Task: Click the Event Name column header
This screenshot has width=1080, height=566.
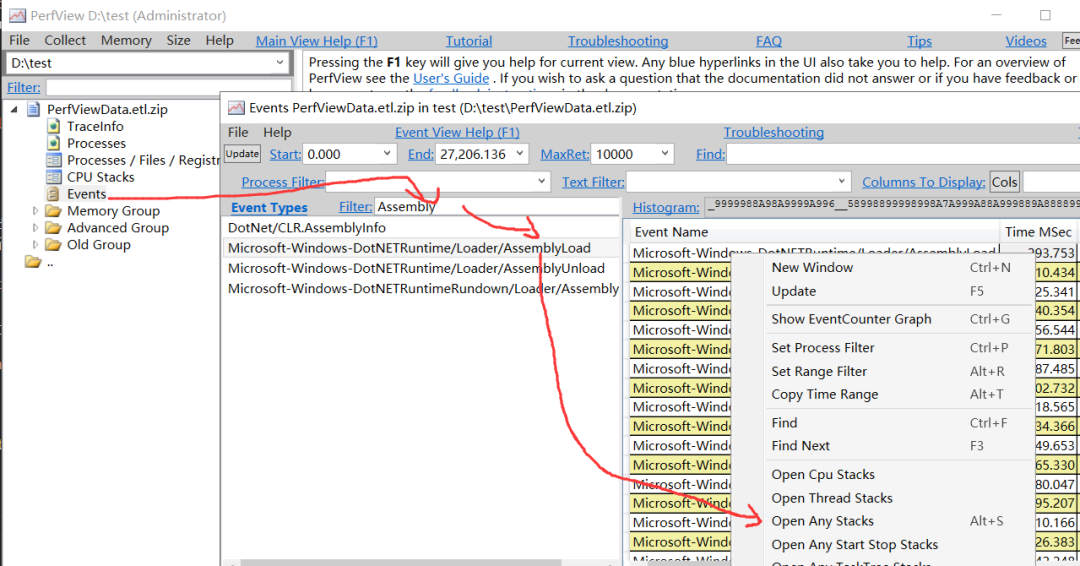Action: point(813,232)
